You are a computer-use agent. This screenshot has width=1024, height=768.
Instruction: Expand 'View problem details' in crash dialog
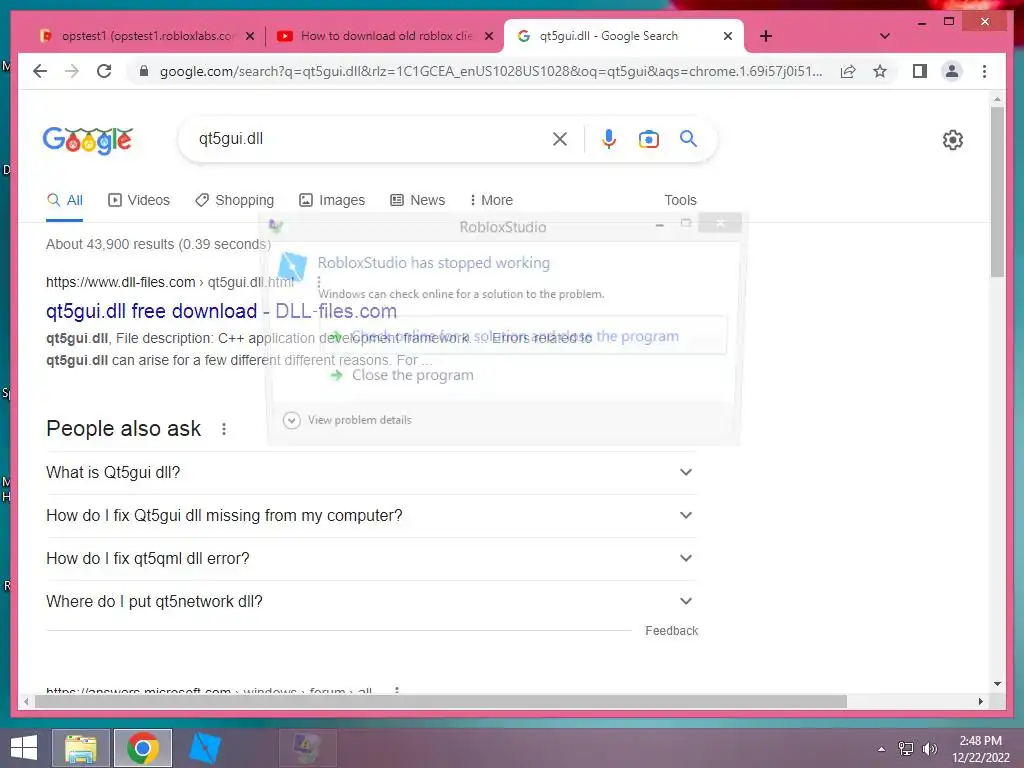pos(347,420)
